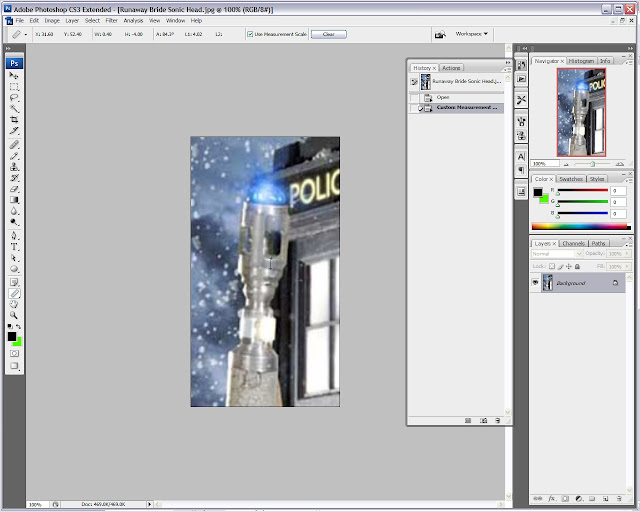Toggle Quick Mask mode

14,354
